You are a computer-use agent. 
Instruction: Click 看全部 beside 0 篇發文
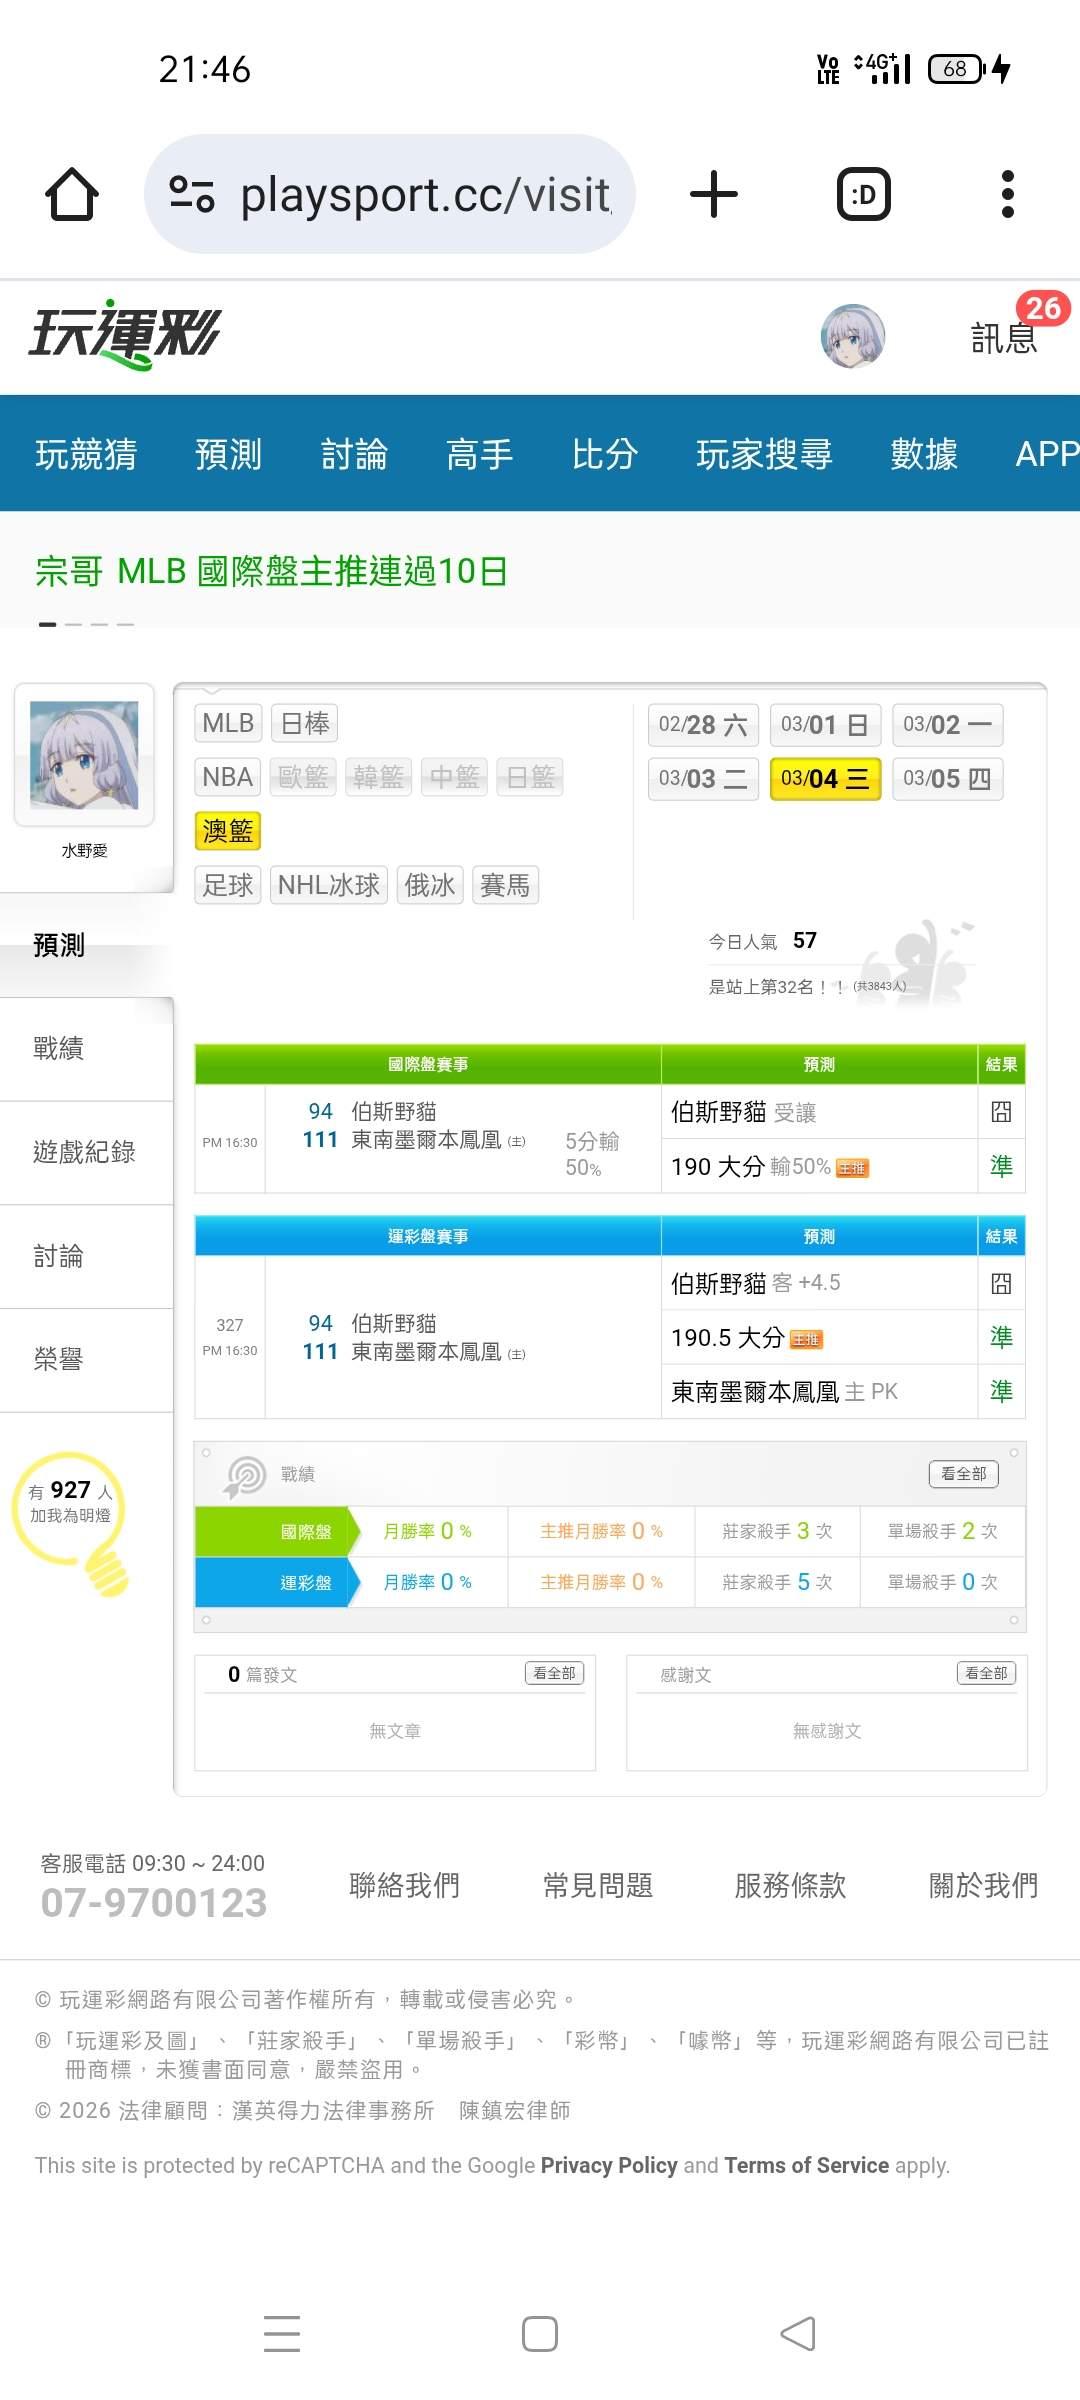[554, 1673]
